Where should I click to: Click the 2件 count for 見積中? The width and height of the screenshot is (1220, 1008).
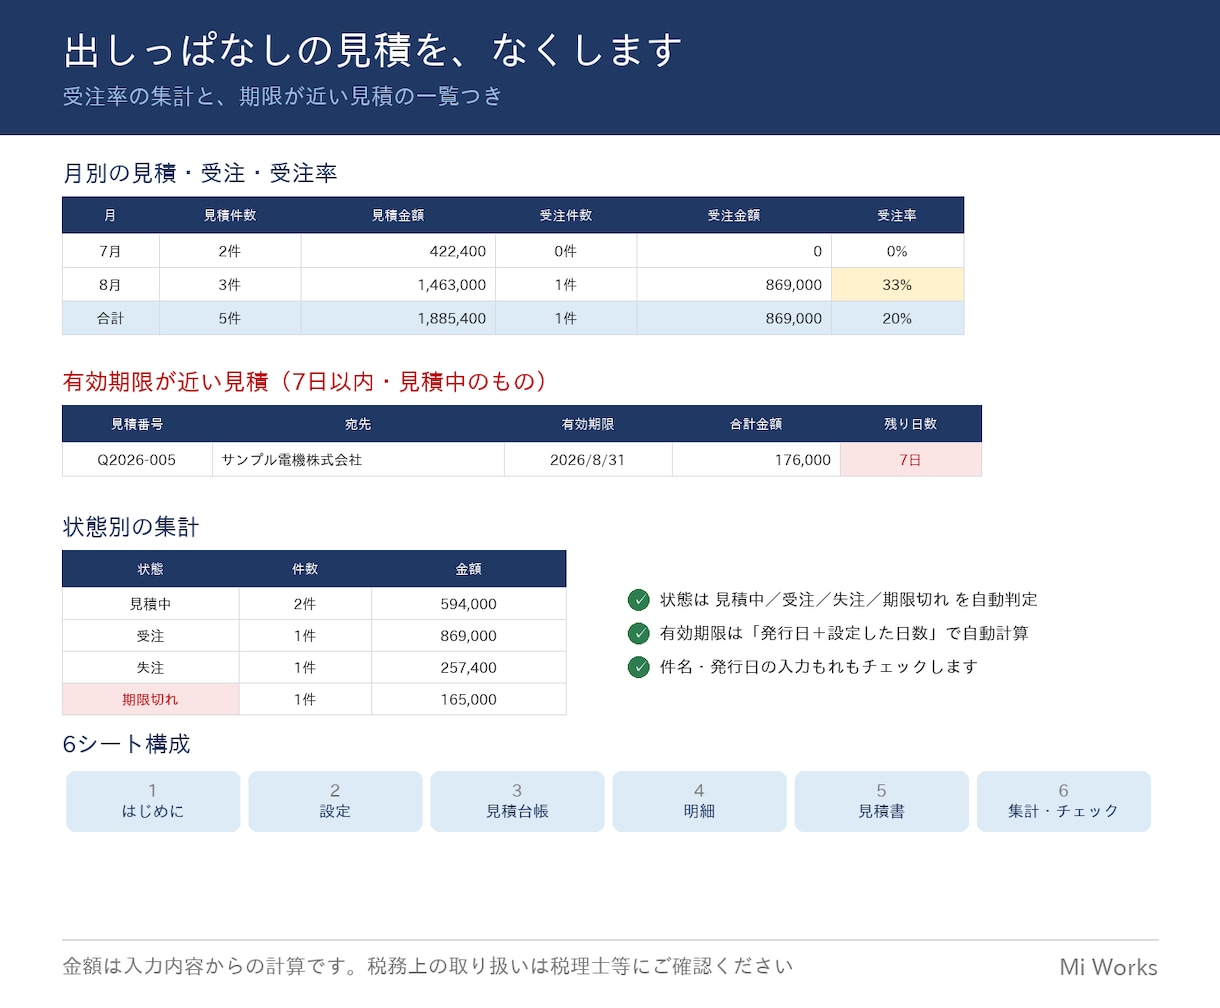pos(305,604)
